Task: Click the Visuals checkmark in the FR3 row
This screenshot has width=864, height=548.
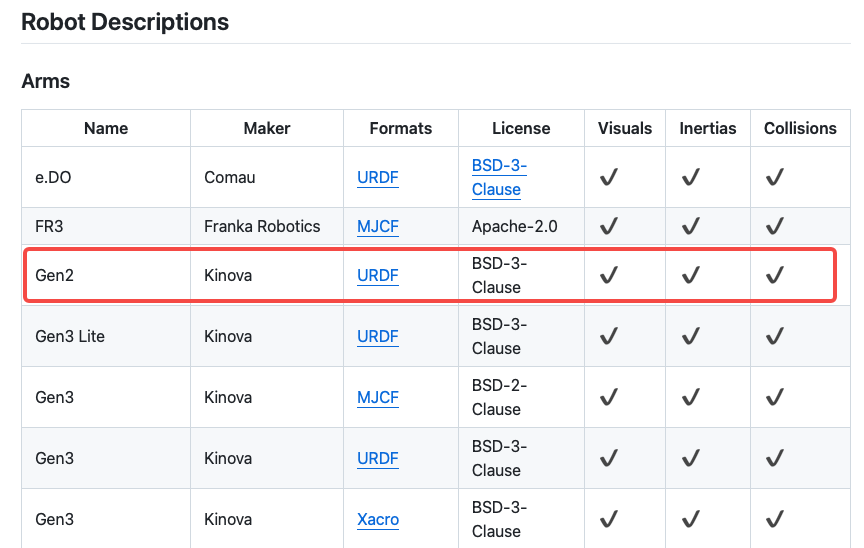Action: click(x=608, y=227)
